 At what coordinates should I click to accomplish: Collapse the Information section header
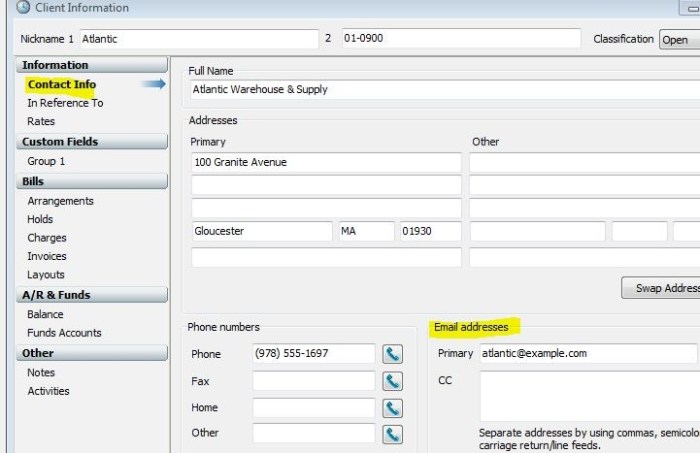92,65
